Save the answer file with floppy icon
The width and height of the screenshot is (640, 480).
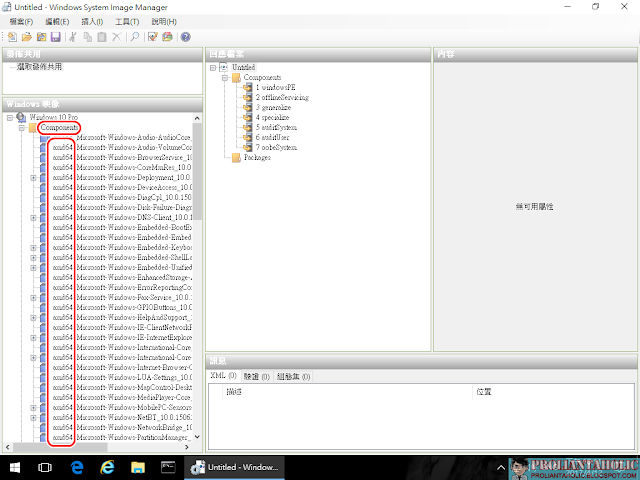[x=56, y=37]
